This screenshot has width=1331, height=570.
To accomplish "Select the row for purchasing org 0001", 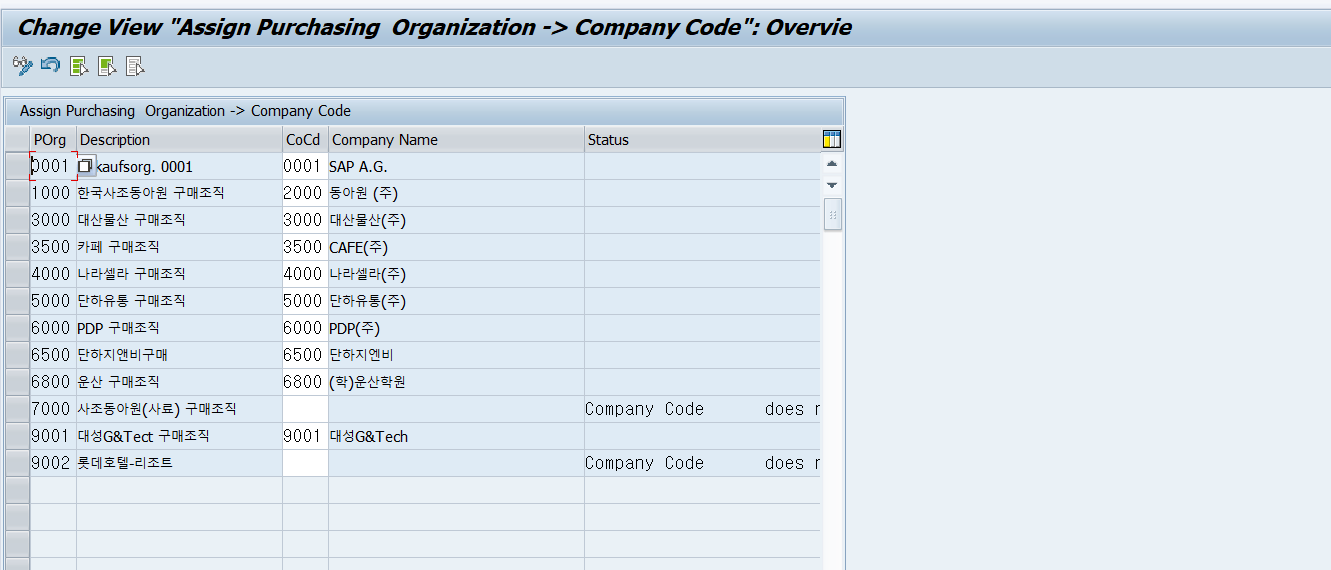I will pos(17,166).
